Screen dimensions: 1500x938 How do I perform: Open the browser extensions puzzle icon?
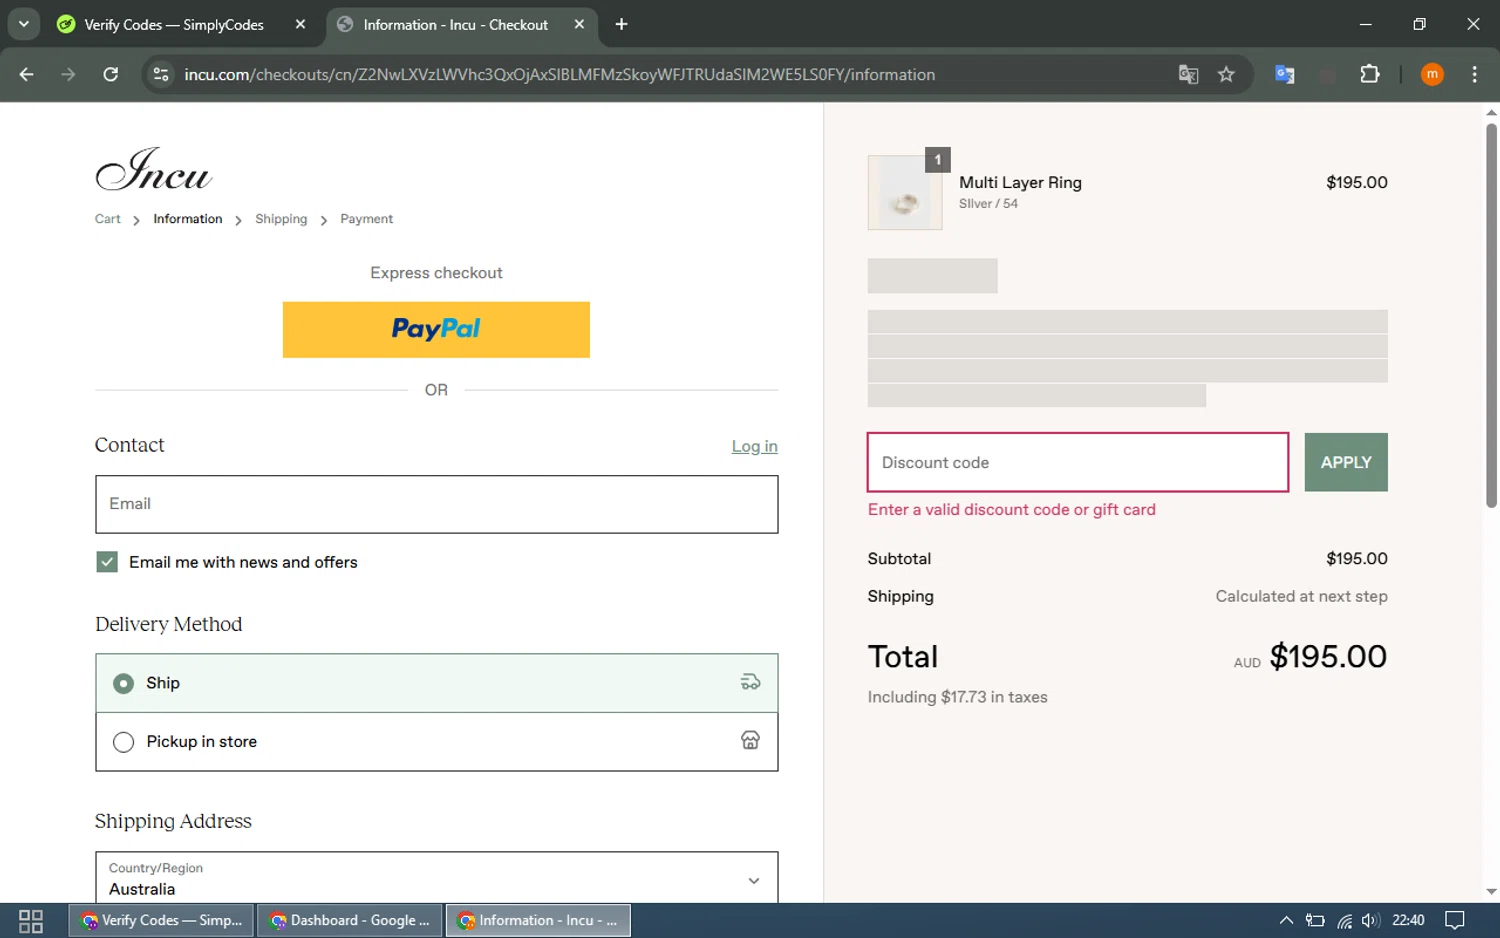(1370, 74)
